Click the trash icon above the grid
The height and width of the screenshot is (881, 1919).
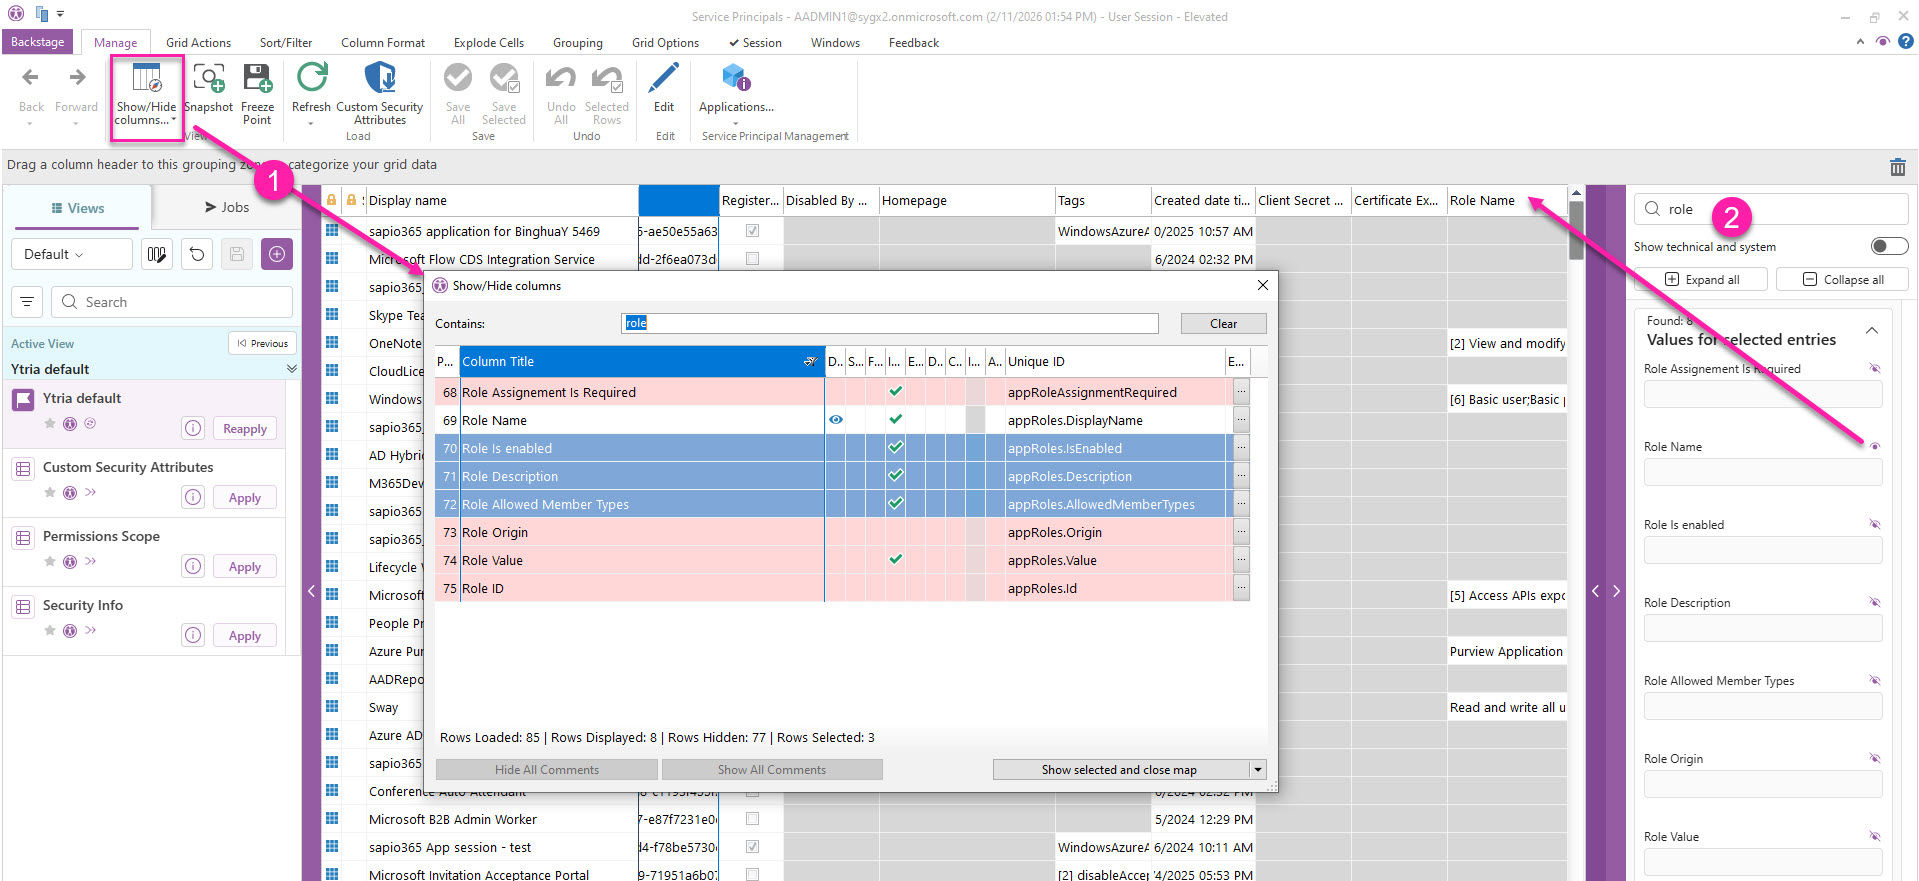pos(1897,167)
